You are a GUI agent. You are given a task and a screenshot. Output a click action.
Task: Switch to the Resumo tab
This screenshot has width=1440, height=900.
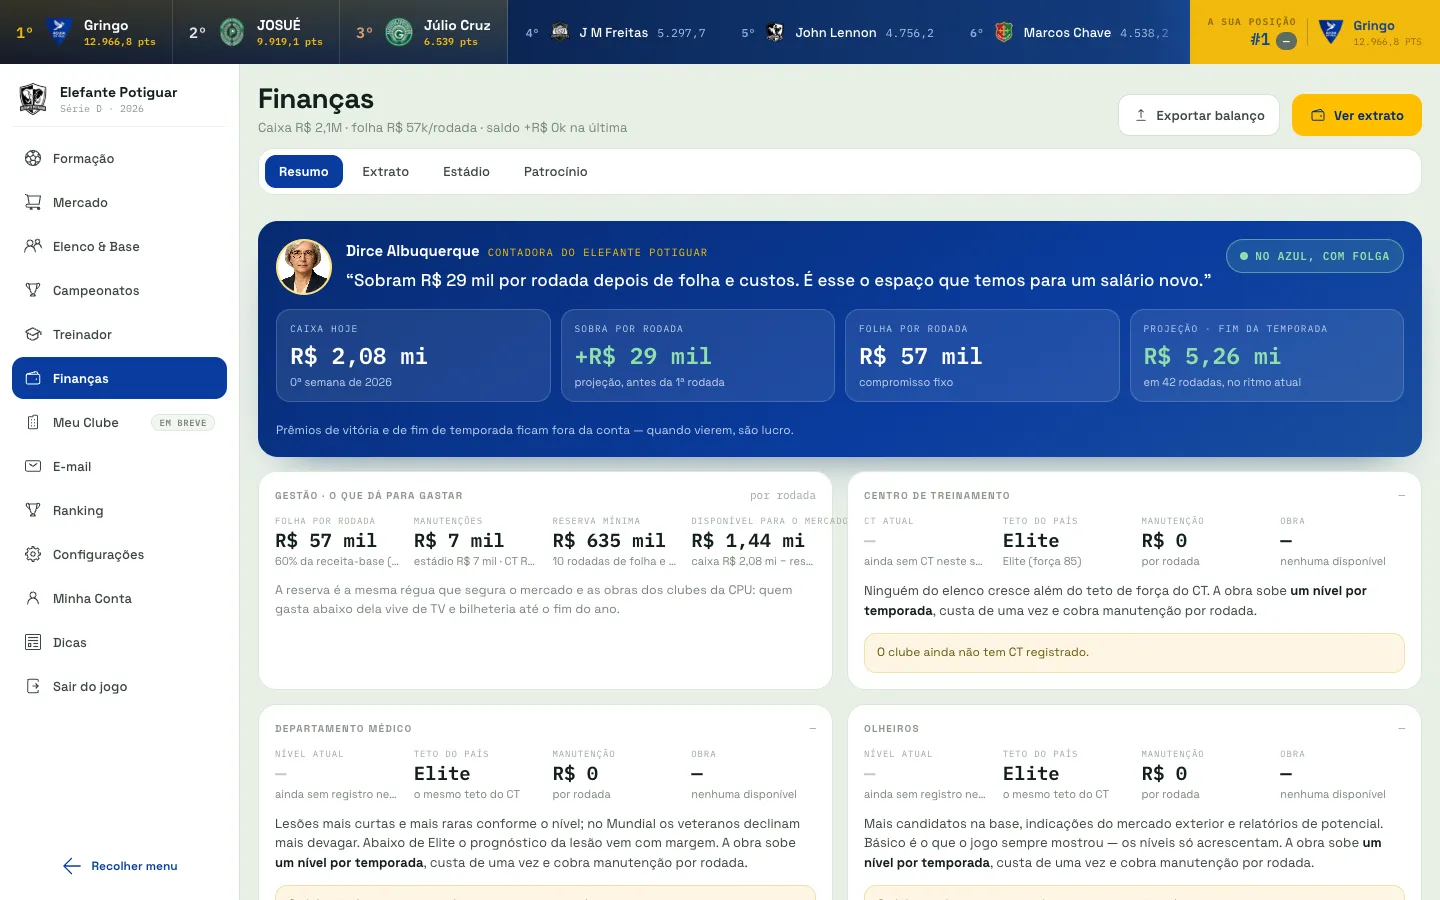pos(304,172)
